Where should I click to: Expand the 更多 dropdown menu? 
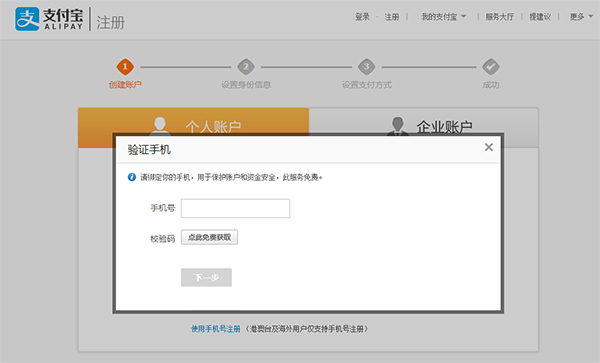click(x=581, y=17)
